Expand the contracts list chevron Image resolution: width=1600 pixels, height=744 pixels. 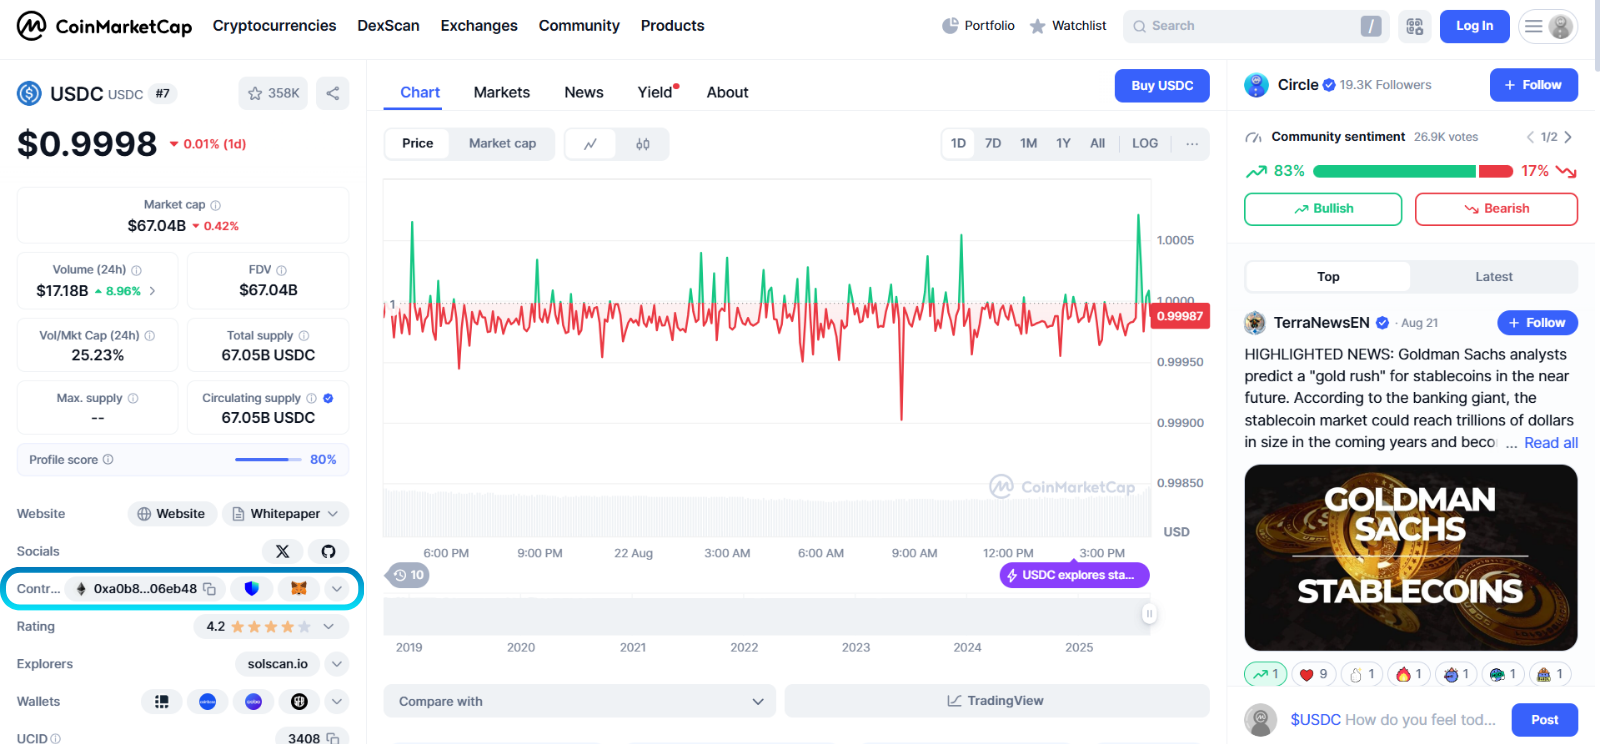coord(337,589)
